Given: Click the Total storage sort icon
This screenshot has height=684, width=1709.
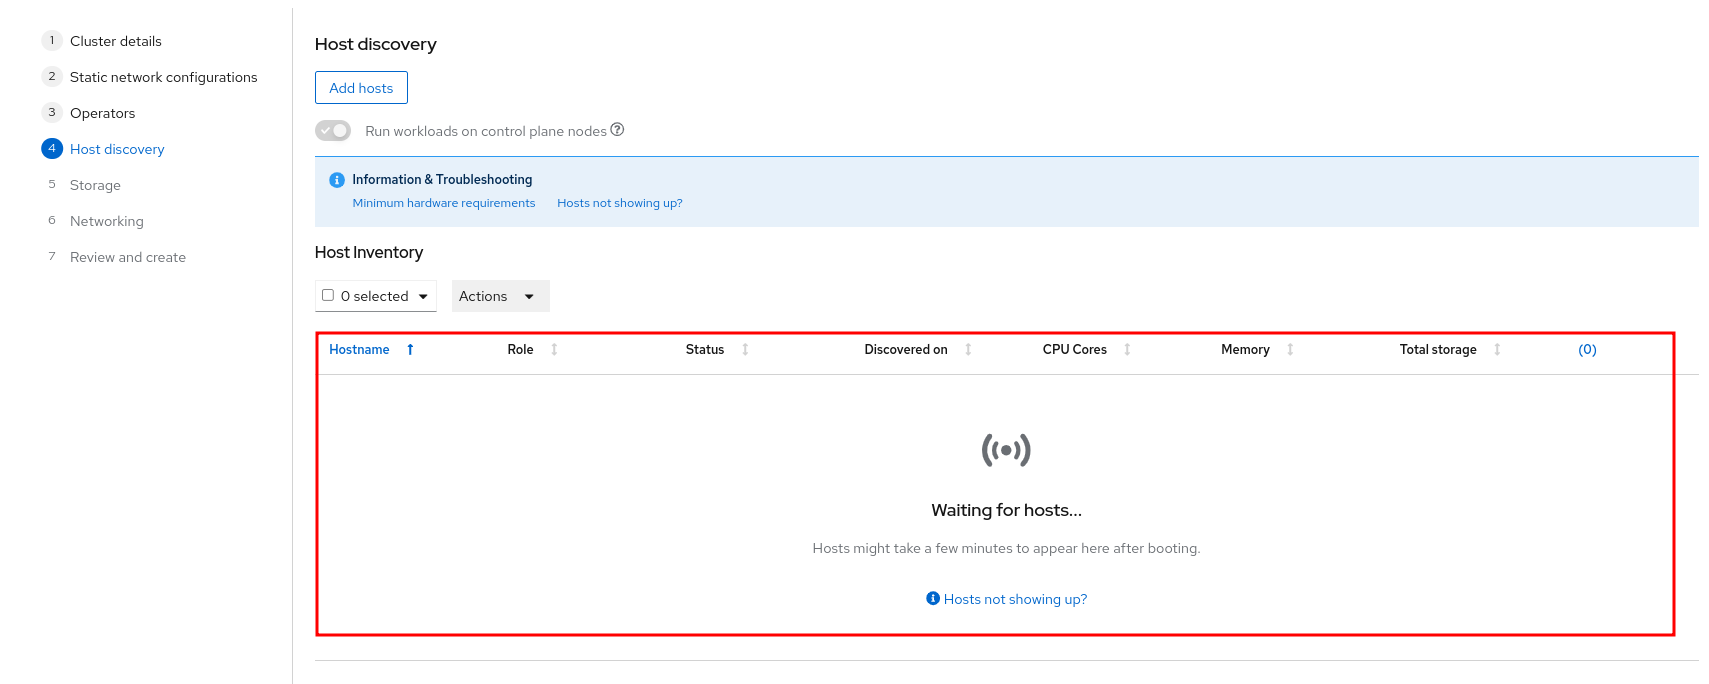Looking at the screenshot, I should tap(1497, 349).
